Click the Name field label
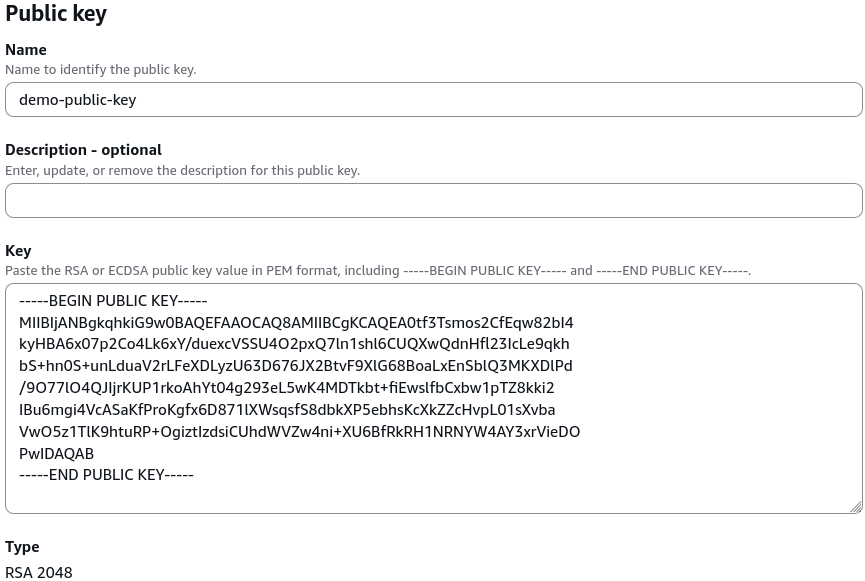 coord(26,50)
